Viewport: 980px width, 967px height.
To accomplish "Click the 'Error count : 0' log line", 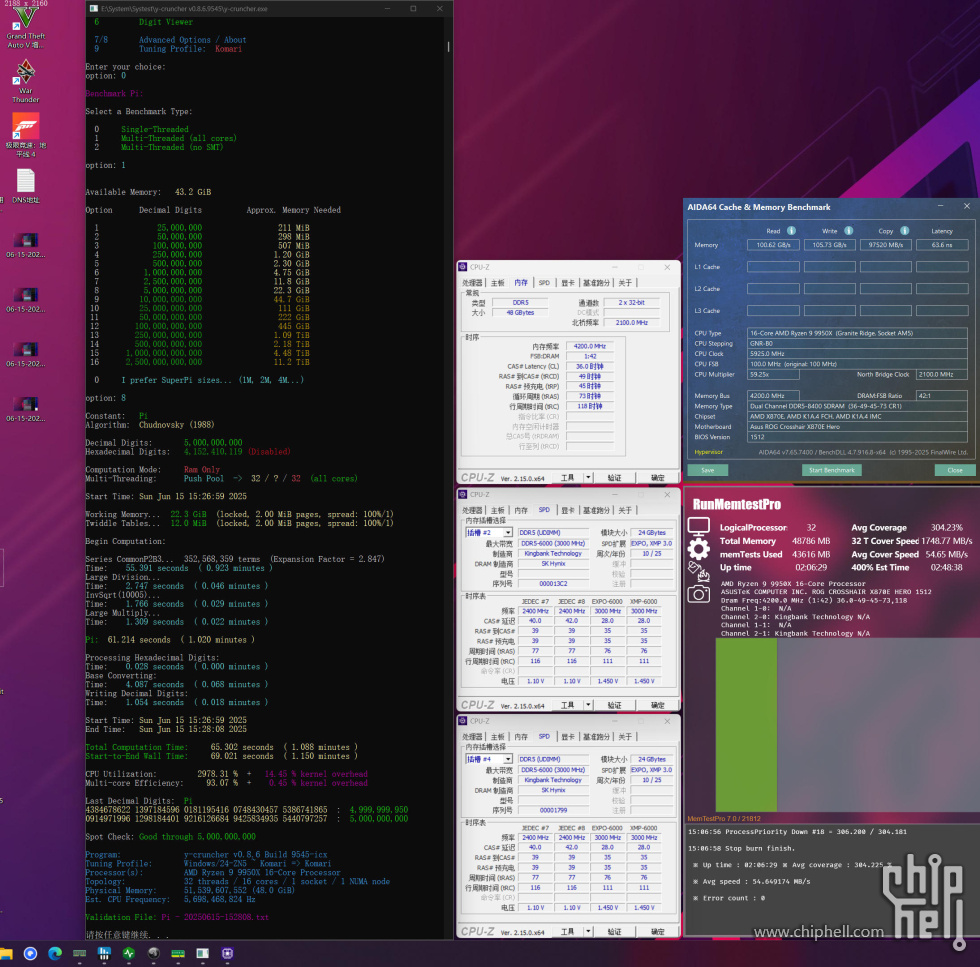I will [x=729, y=898].
